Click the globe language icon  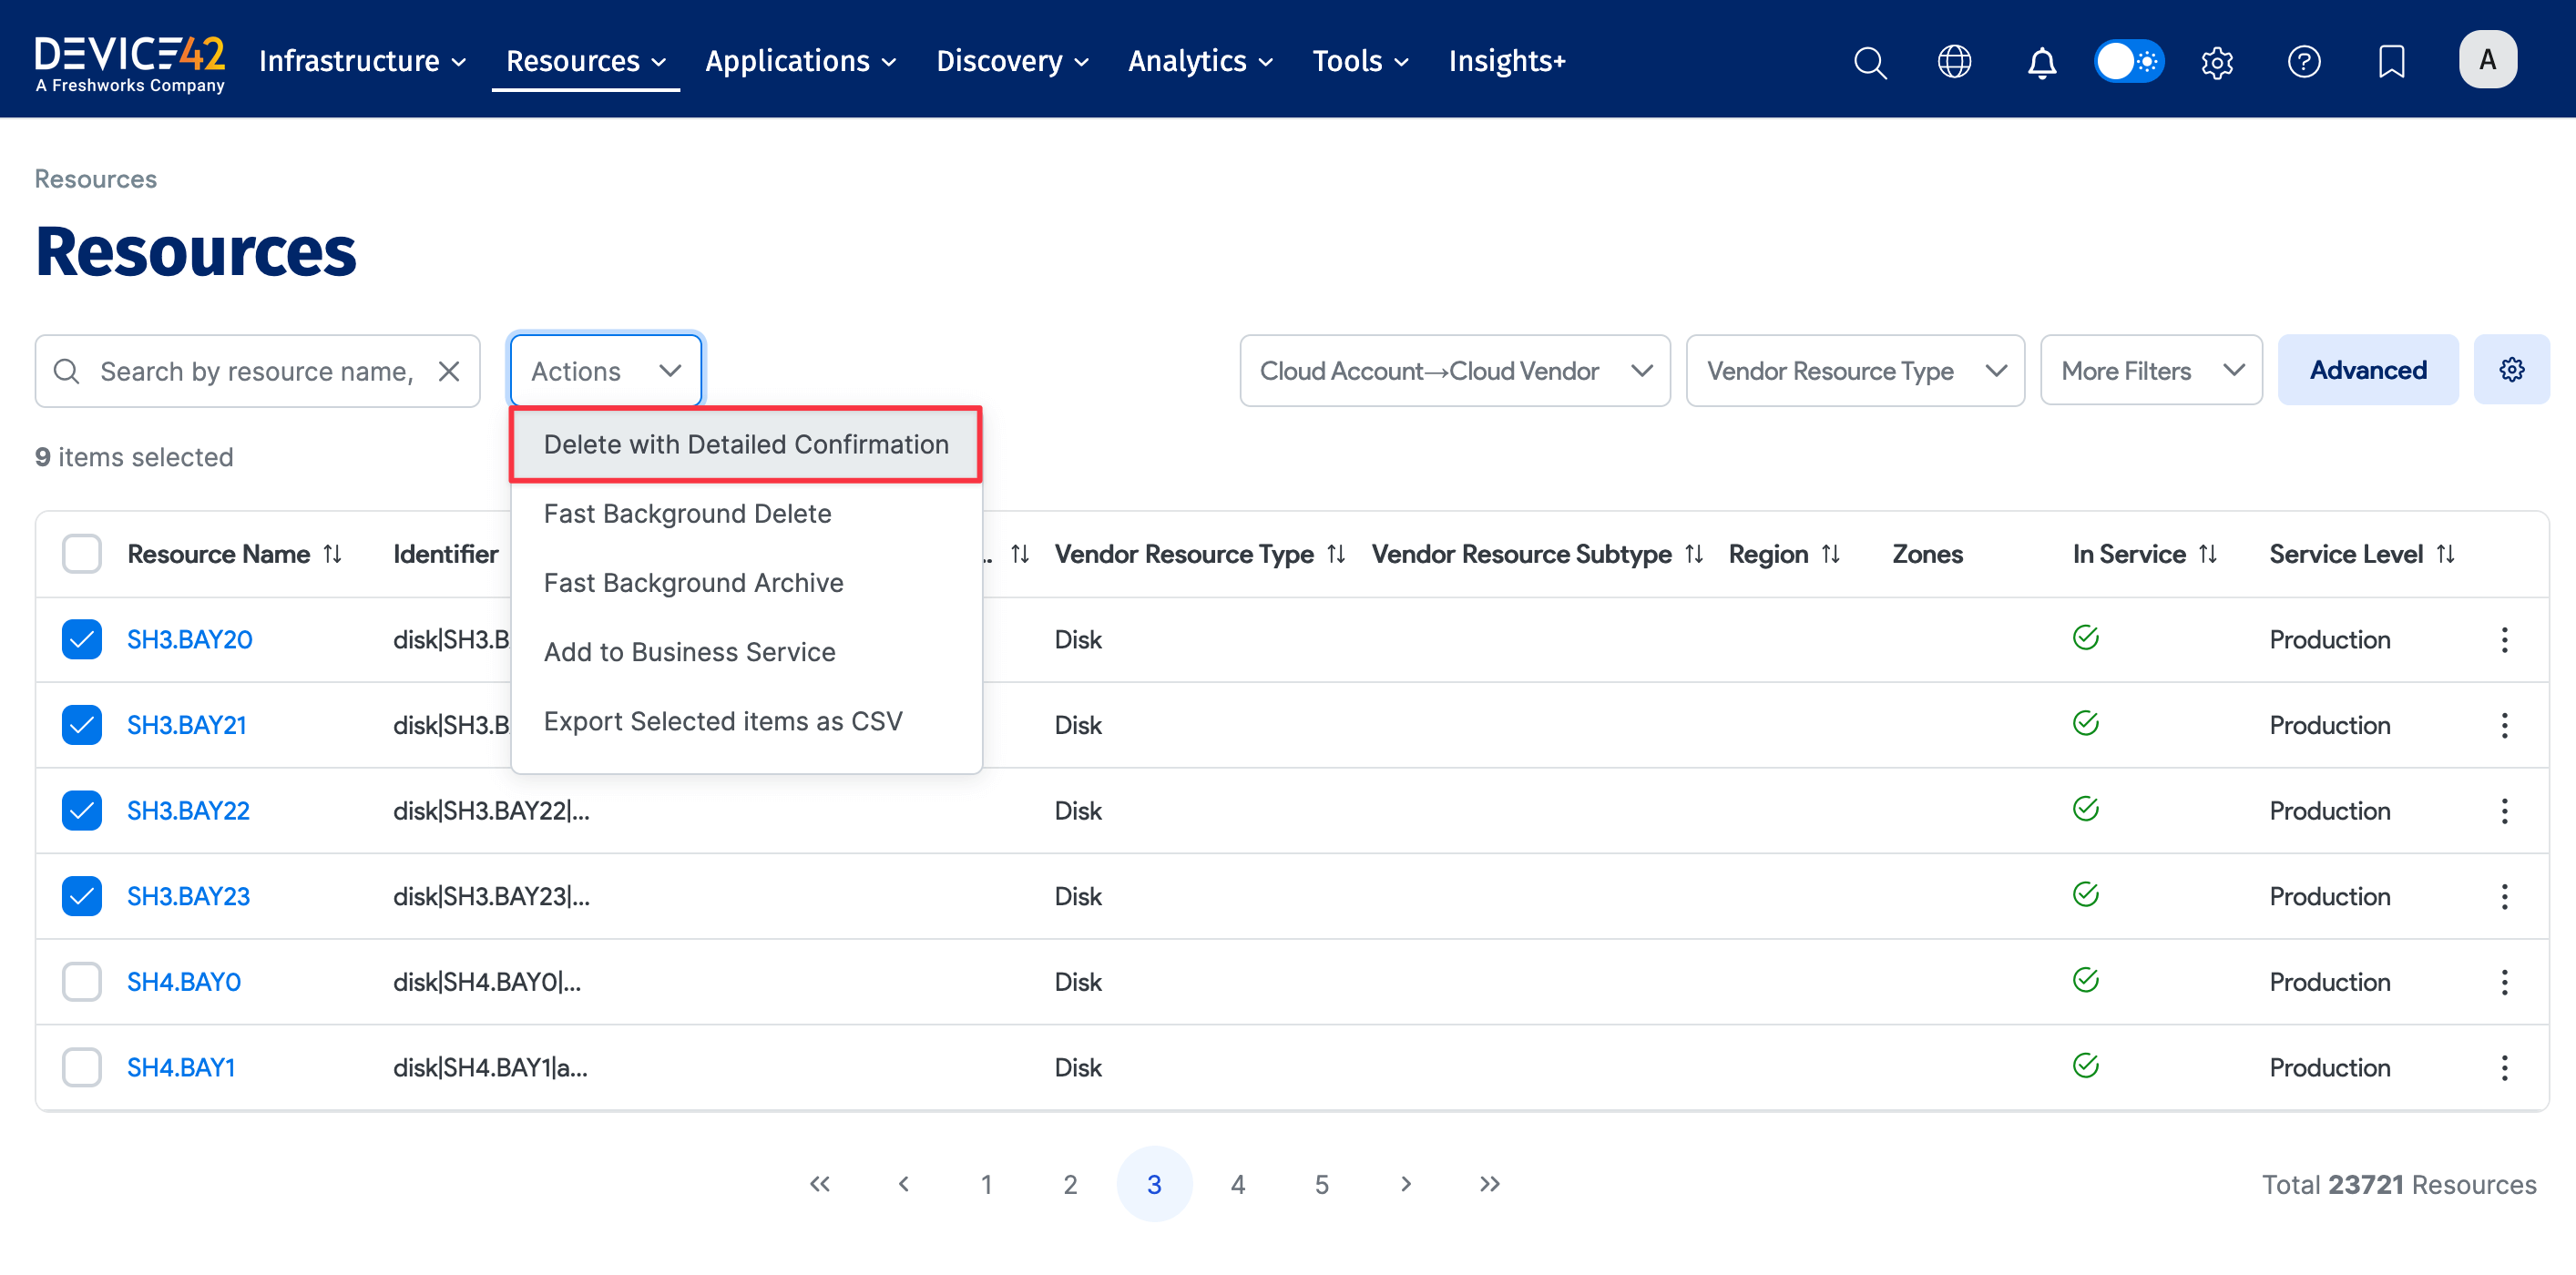(x=1954, y=61)
